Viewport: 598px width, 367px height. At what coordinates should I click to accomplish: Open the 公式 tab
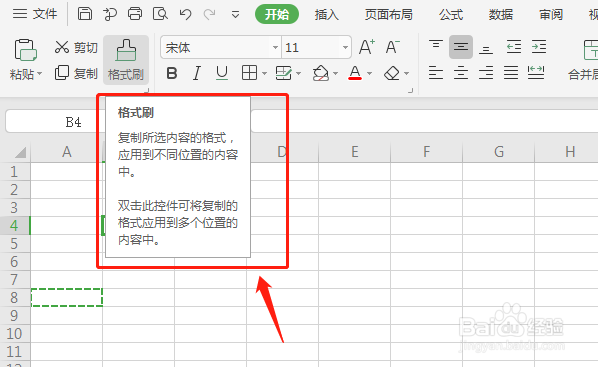click(x=451, y=14)
